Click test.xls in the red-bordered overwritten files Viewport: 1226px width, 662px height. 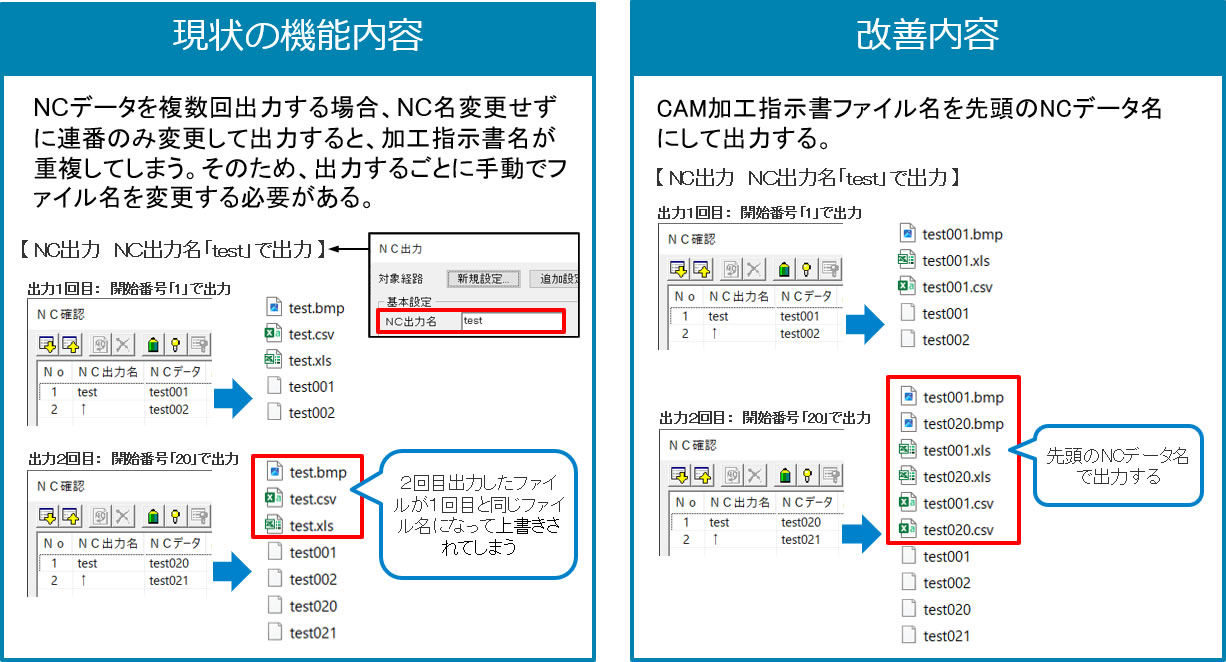[x=310, y=525]
